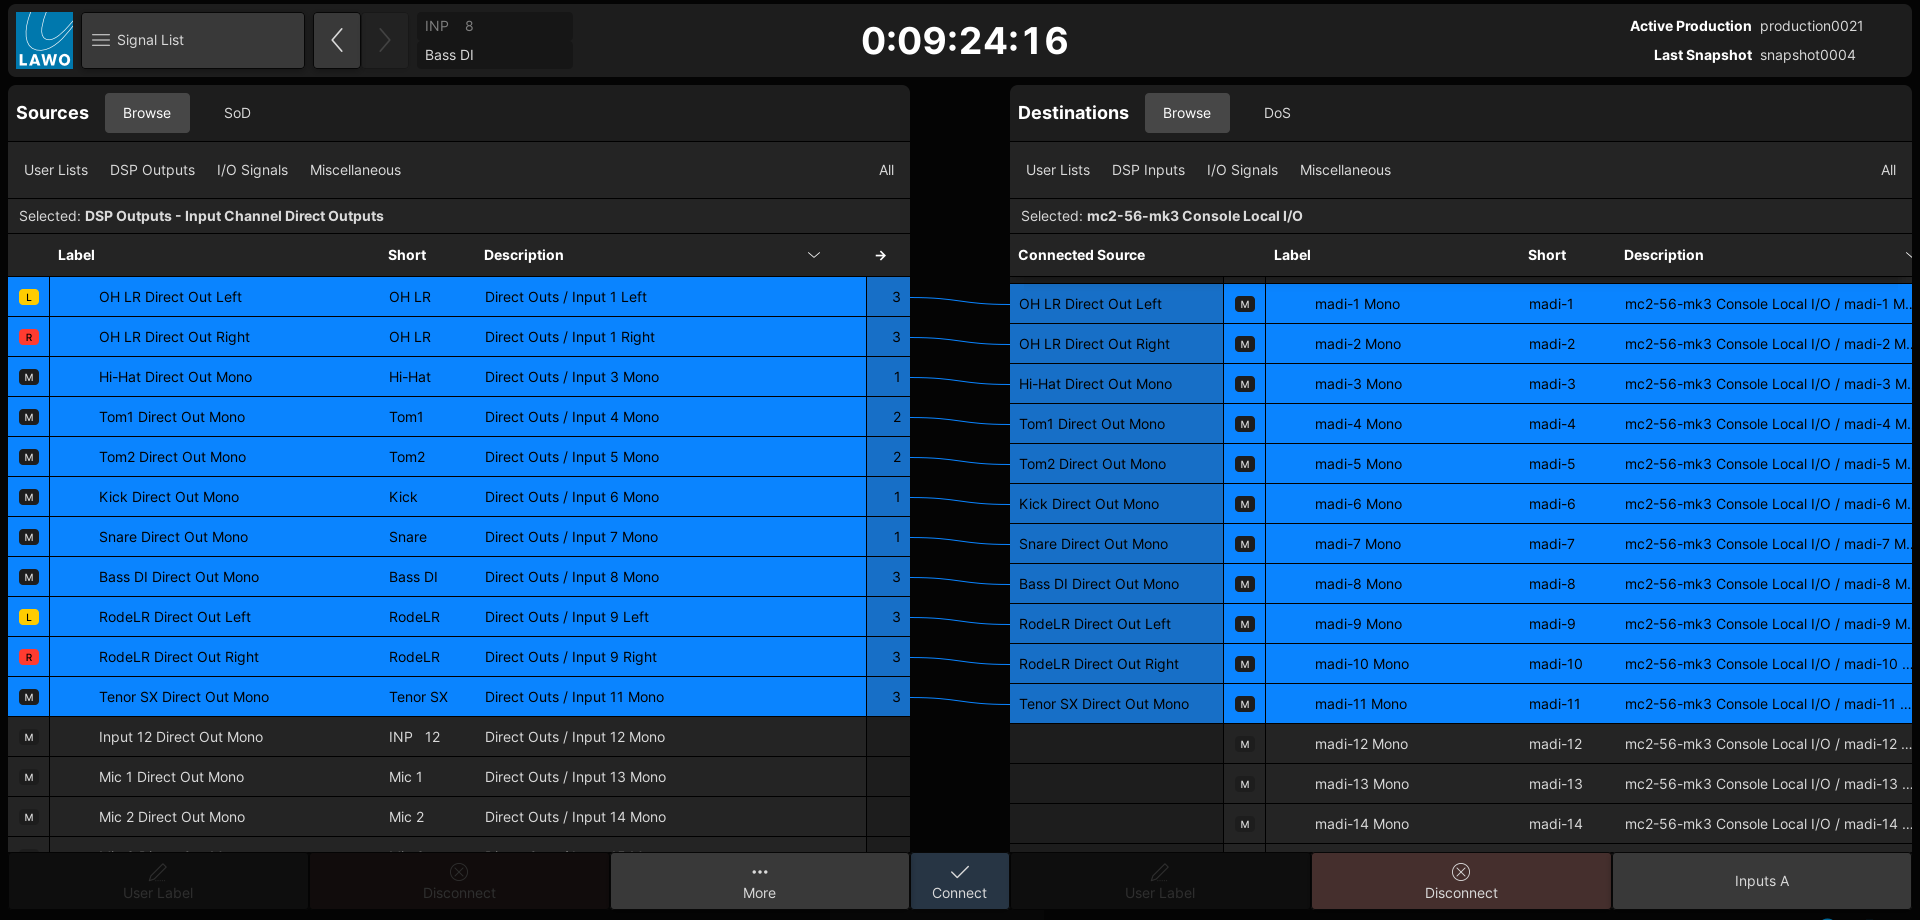Viewport: 1920px width, 920px height.
Task: Expand the Sources Description column chevron
Action: coord(814,256)
